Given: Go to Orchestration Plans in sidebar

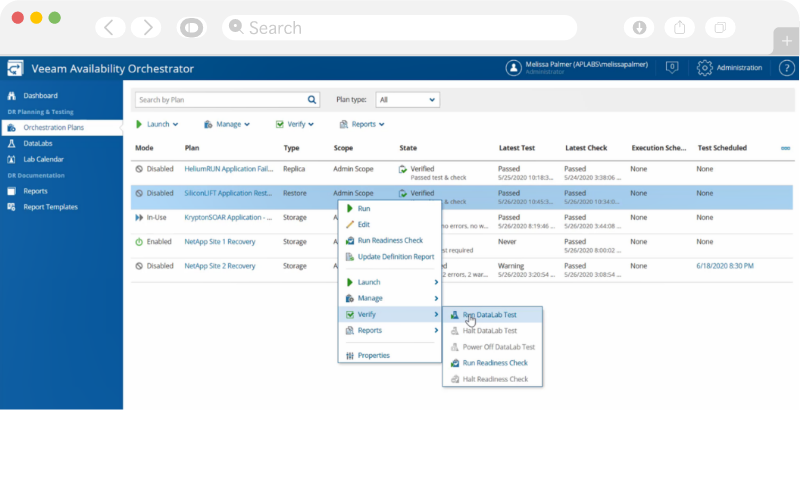Looking at the screenshot, I should coord(61,128).
